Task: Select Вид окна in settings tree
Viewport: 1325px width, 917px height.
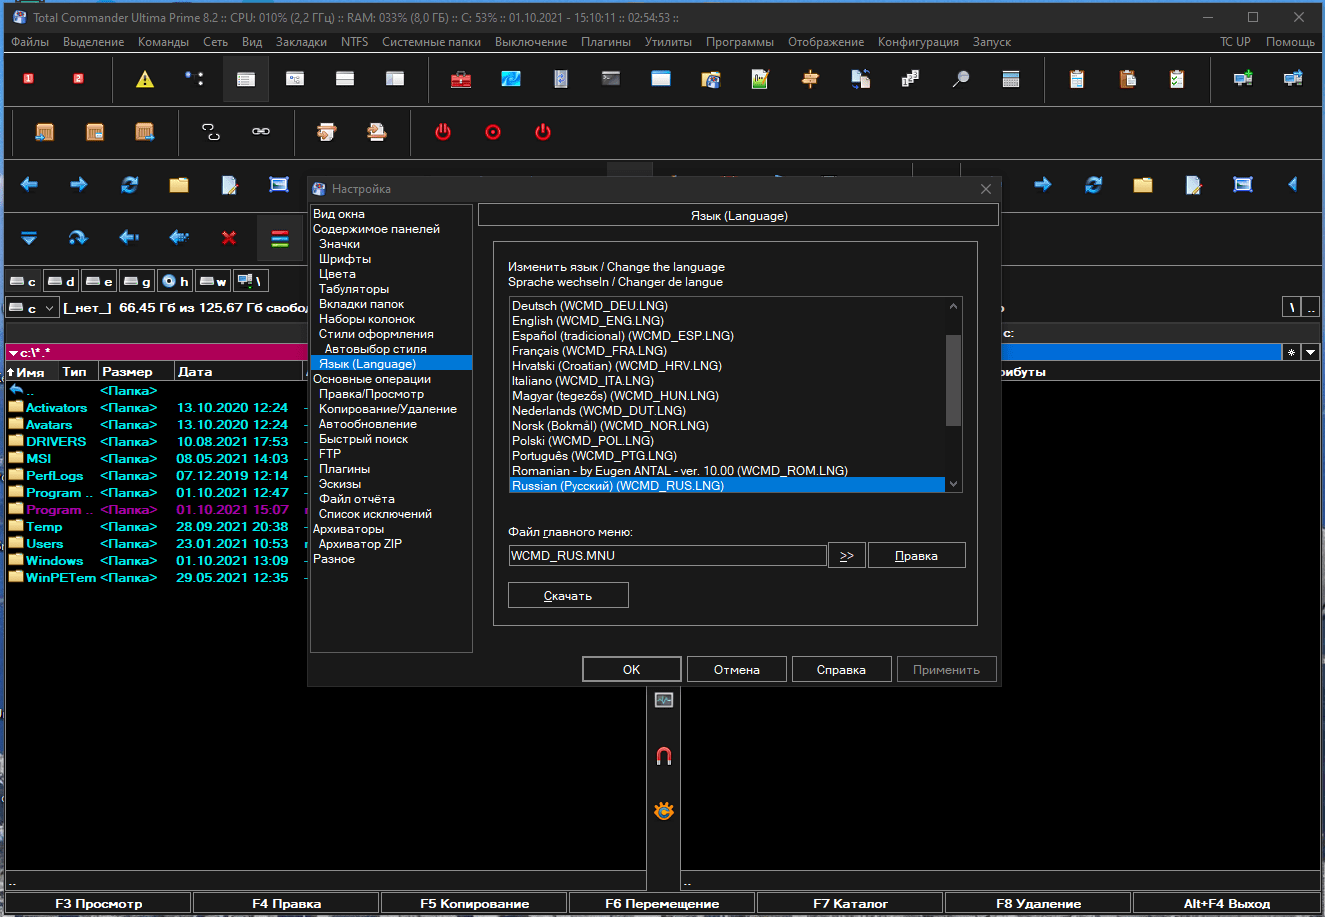Action: click(x=339, y=214)
